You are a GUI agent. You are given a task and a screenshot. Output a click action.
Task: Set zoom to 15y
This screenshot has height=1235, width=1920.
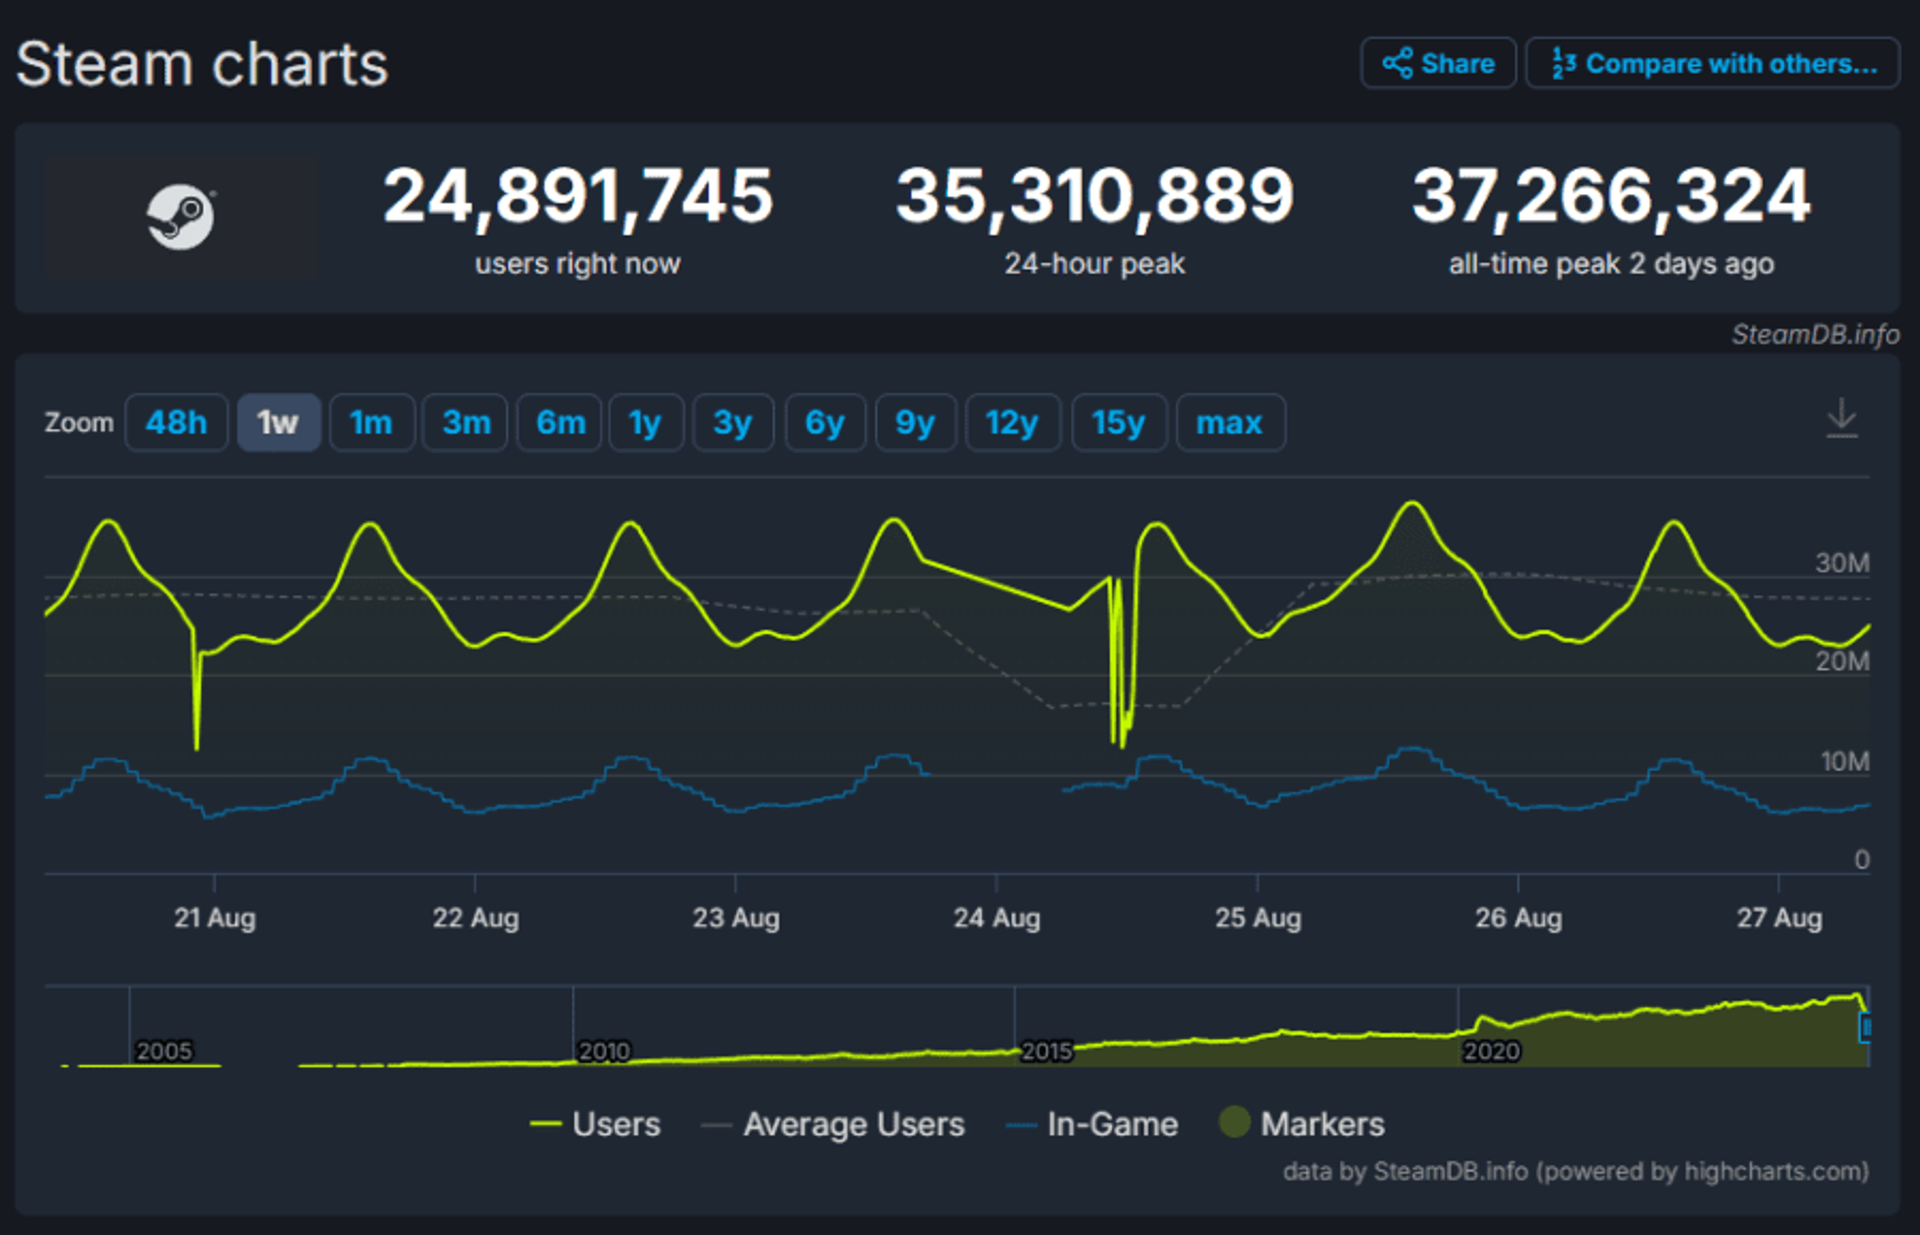point(1119,423)
